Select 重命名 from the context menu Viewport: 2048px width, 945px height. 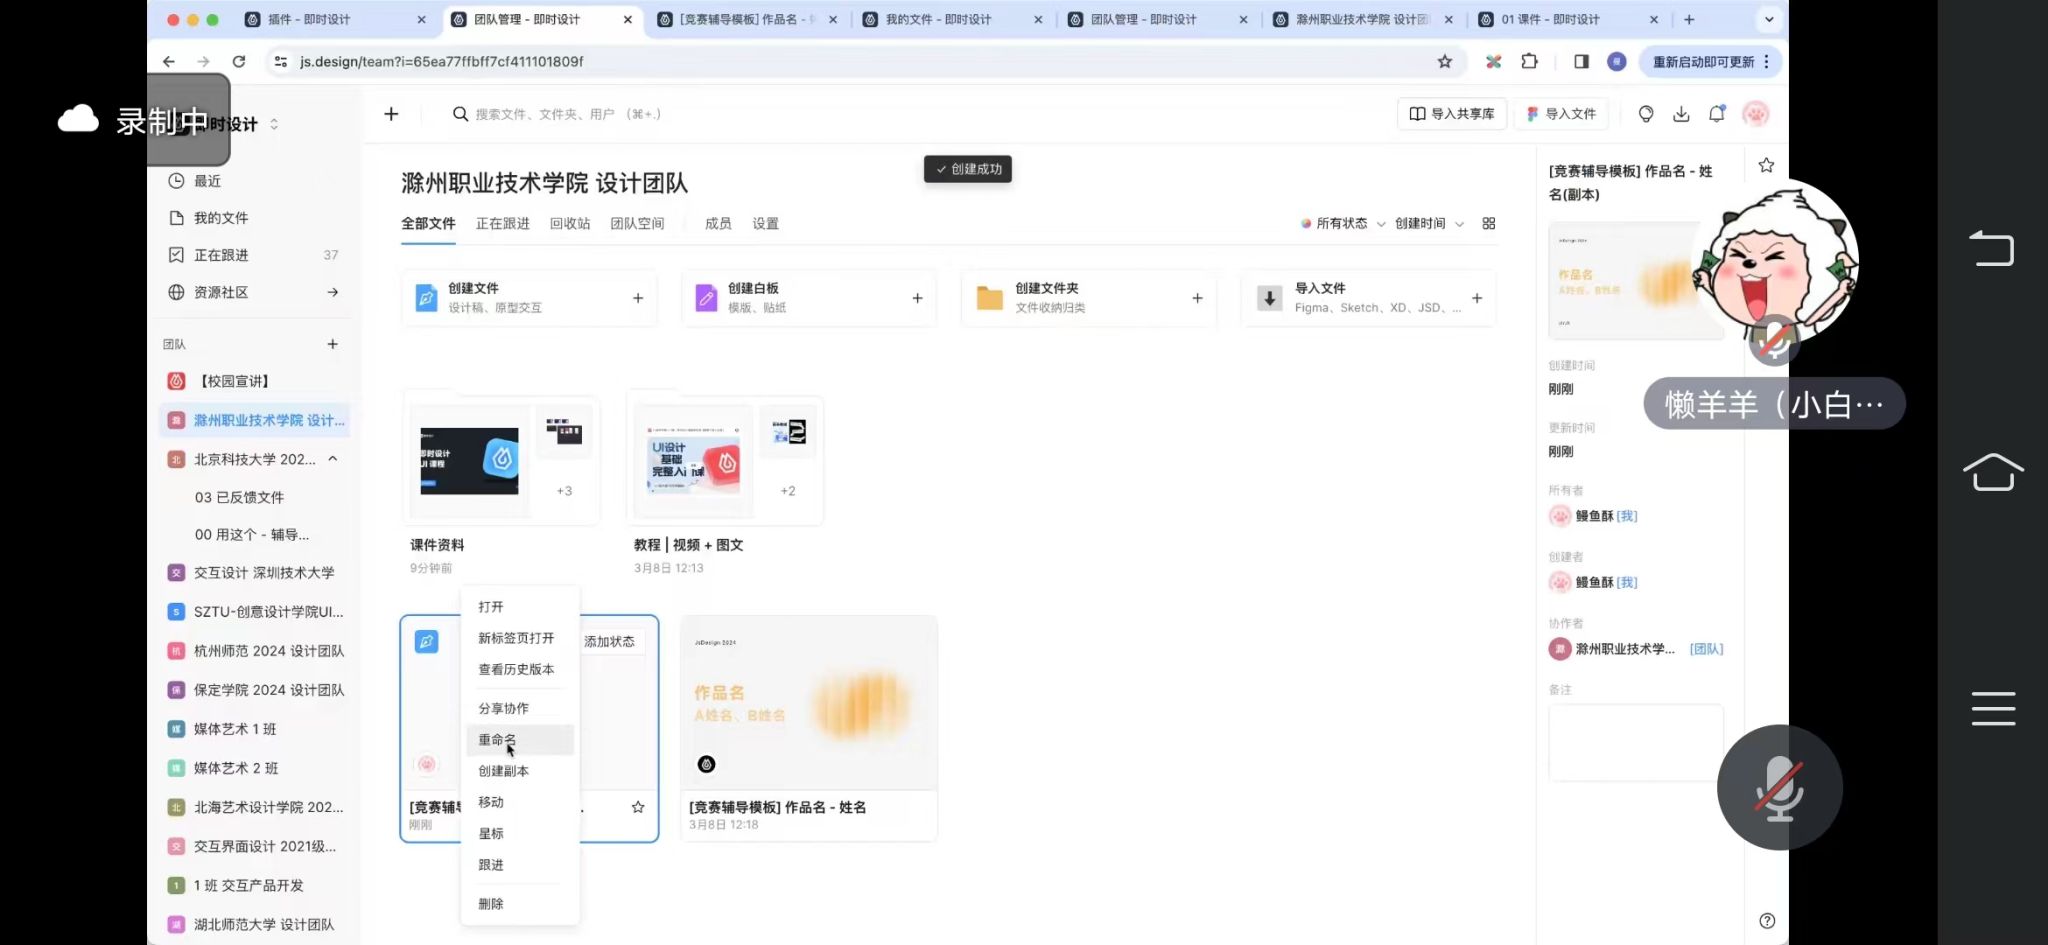498,740
